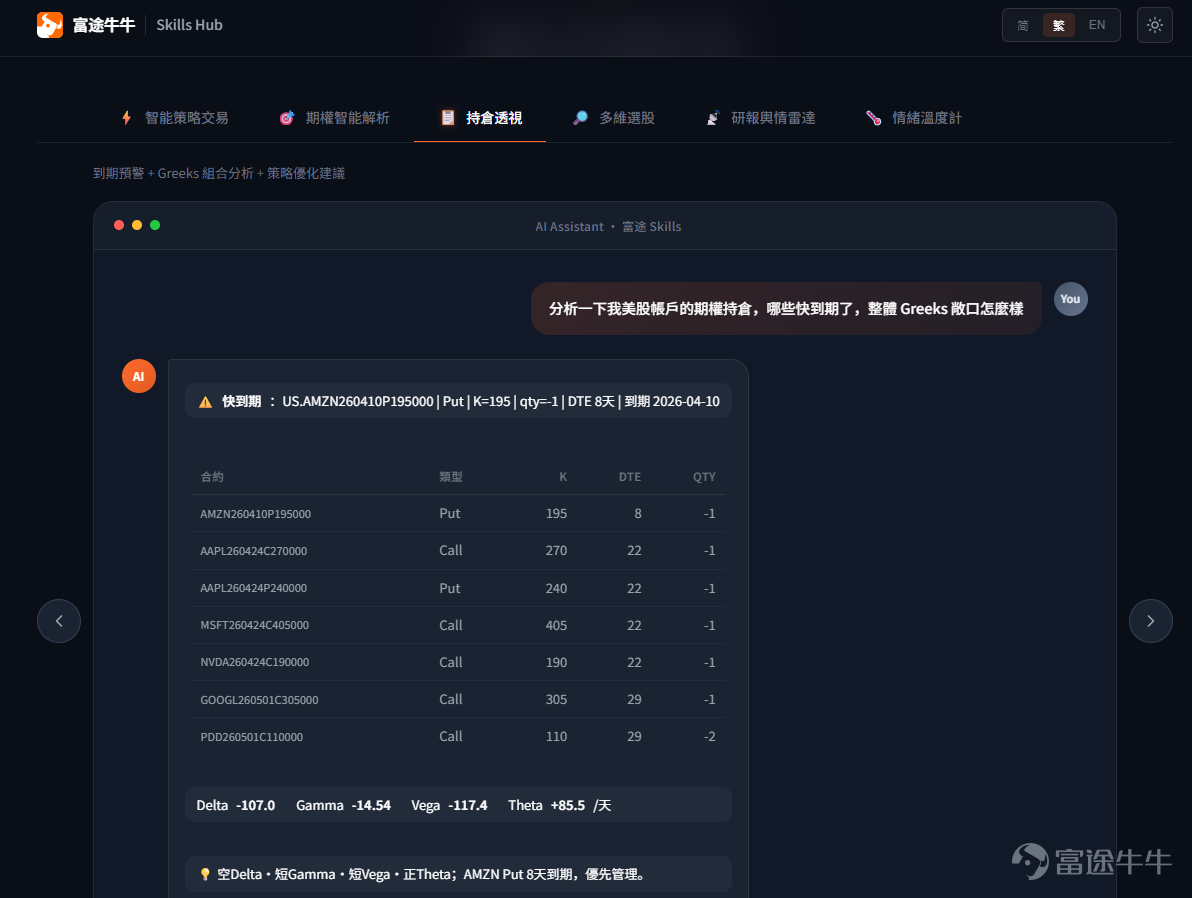Viewport: 1192px width, 898px height.
Task: Click the 快到期 expiry warning banner
Action: [x=458, y=401]
